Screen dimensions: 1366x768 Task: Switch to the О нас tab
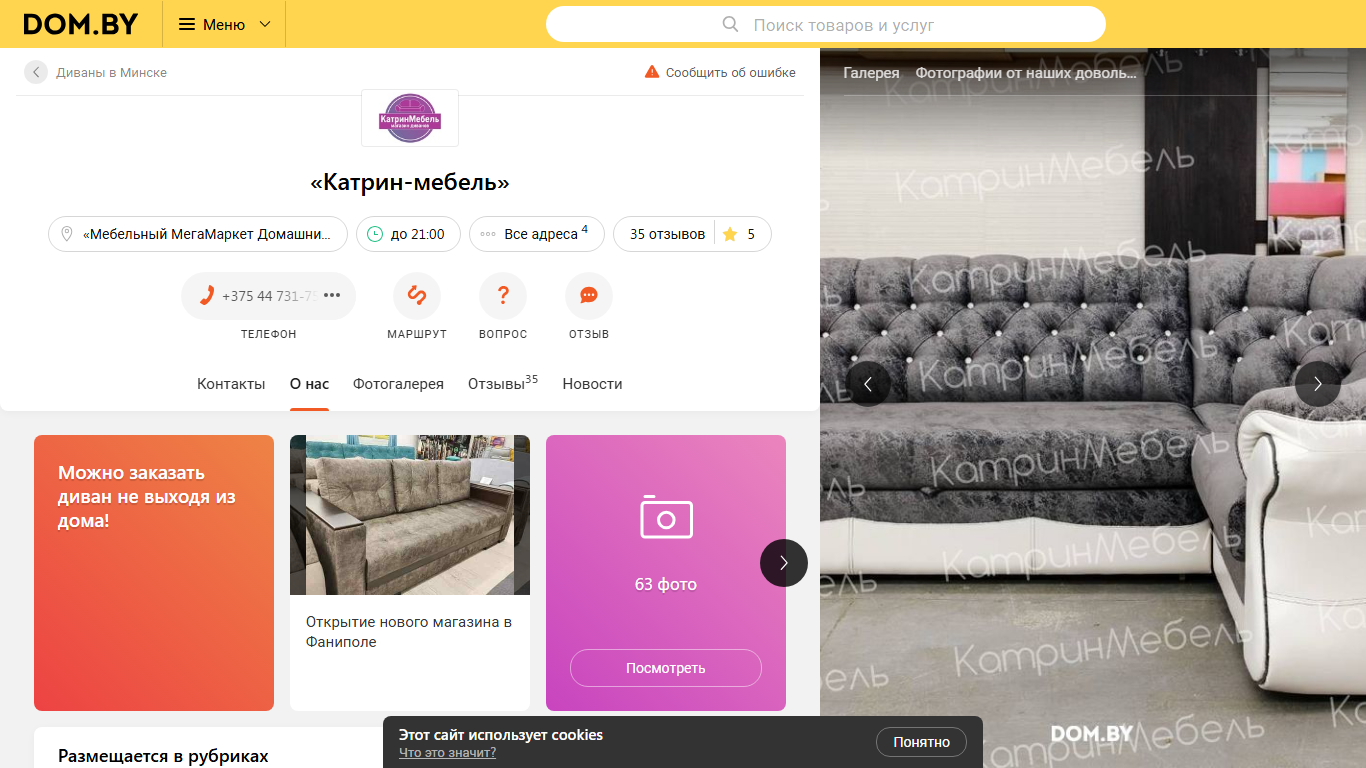pyautogui.click(x=309, y=384)
